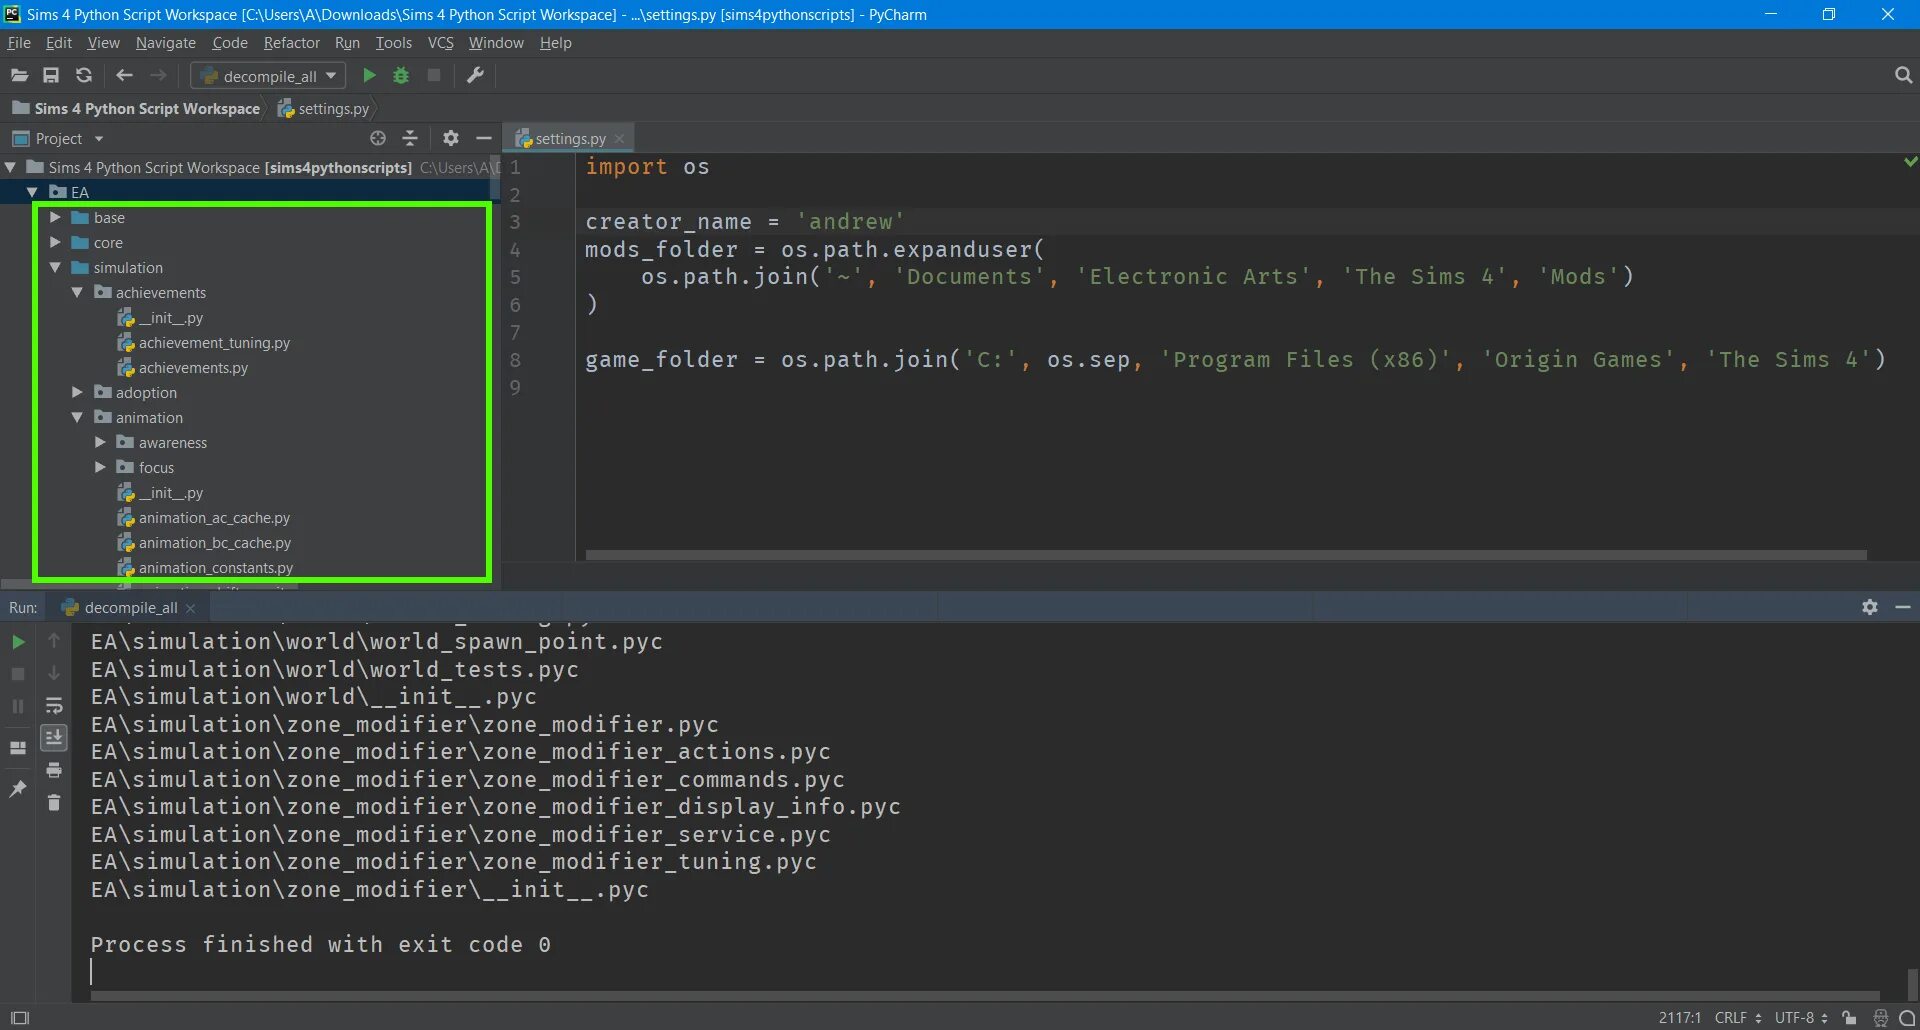Click the Sims 4 Python Script Workspace breadcrumb
The image size is (1920, 1030).
(136, 108)
